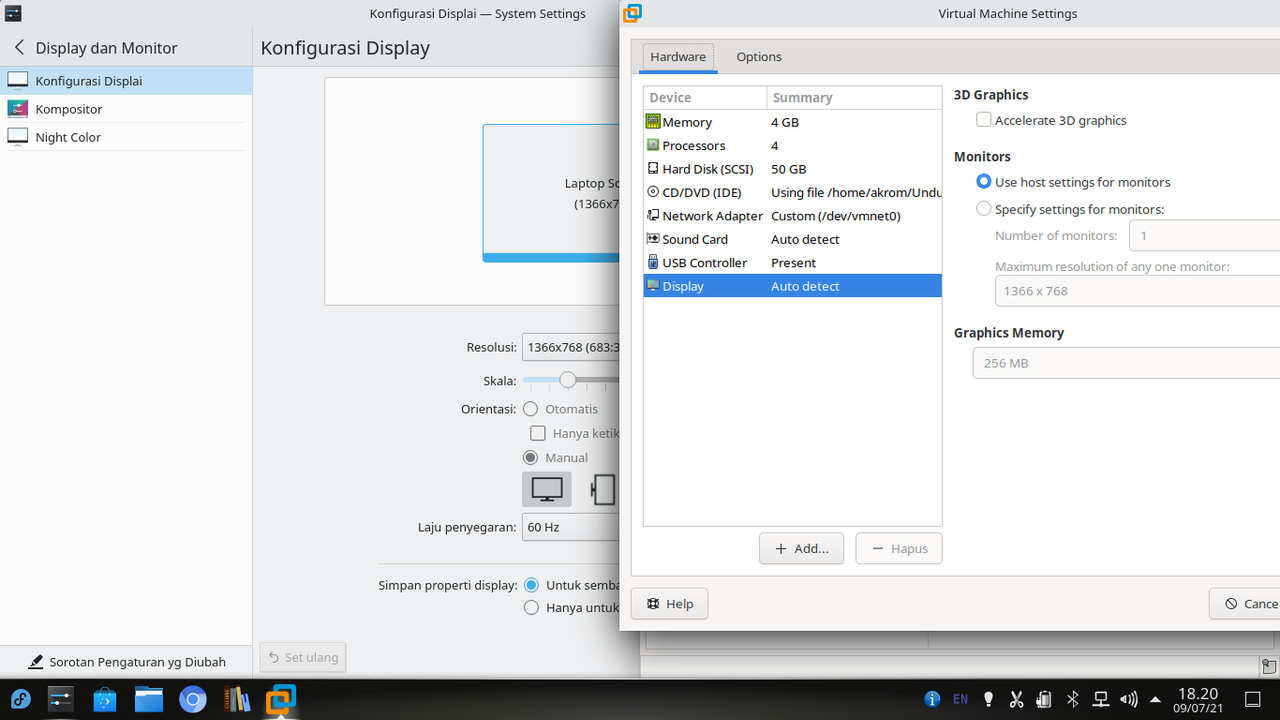Click the Bluetooth tray icon
The width and height of the screenshot is (1280, 720).
(x=1072, y=699)
